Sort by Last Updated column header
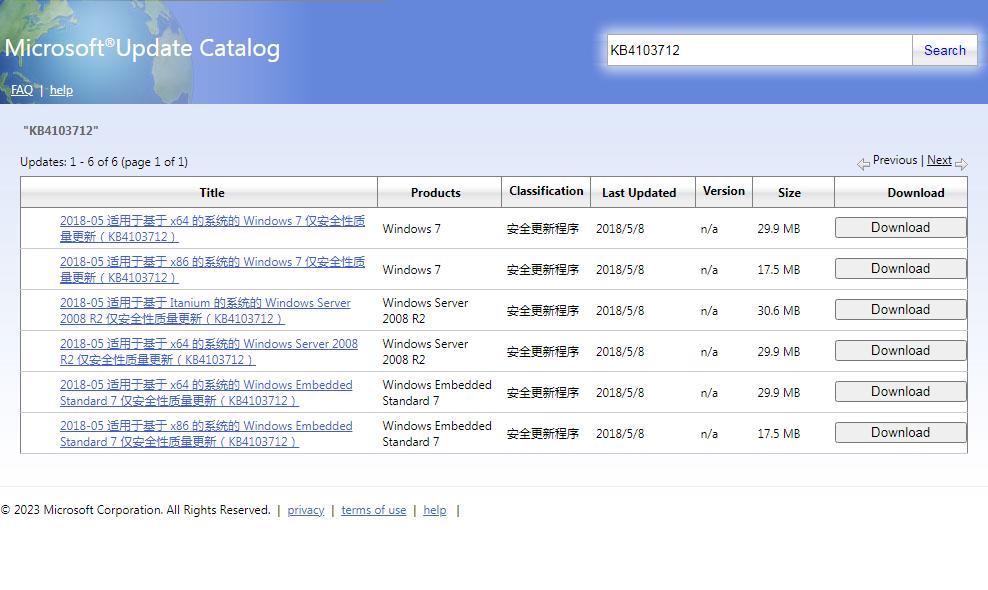Screen dimensions: 988x590 (x=639, y=193)
